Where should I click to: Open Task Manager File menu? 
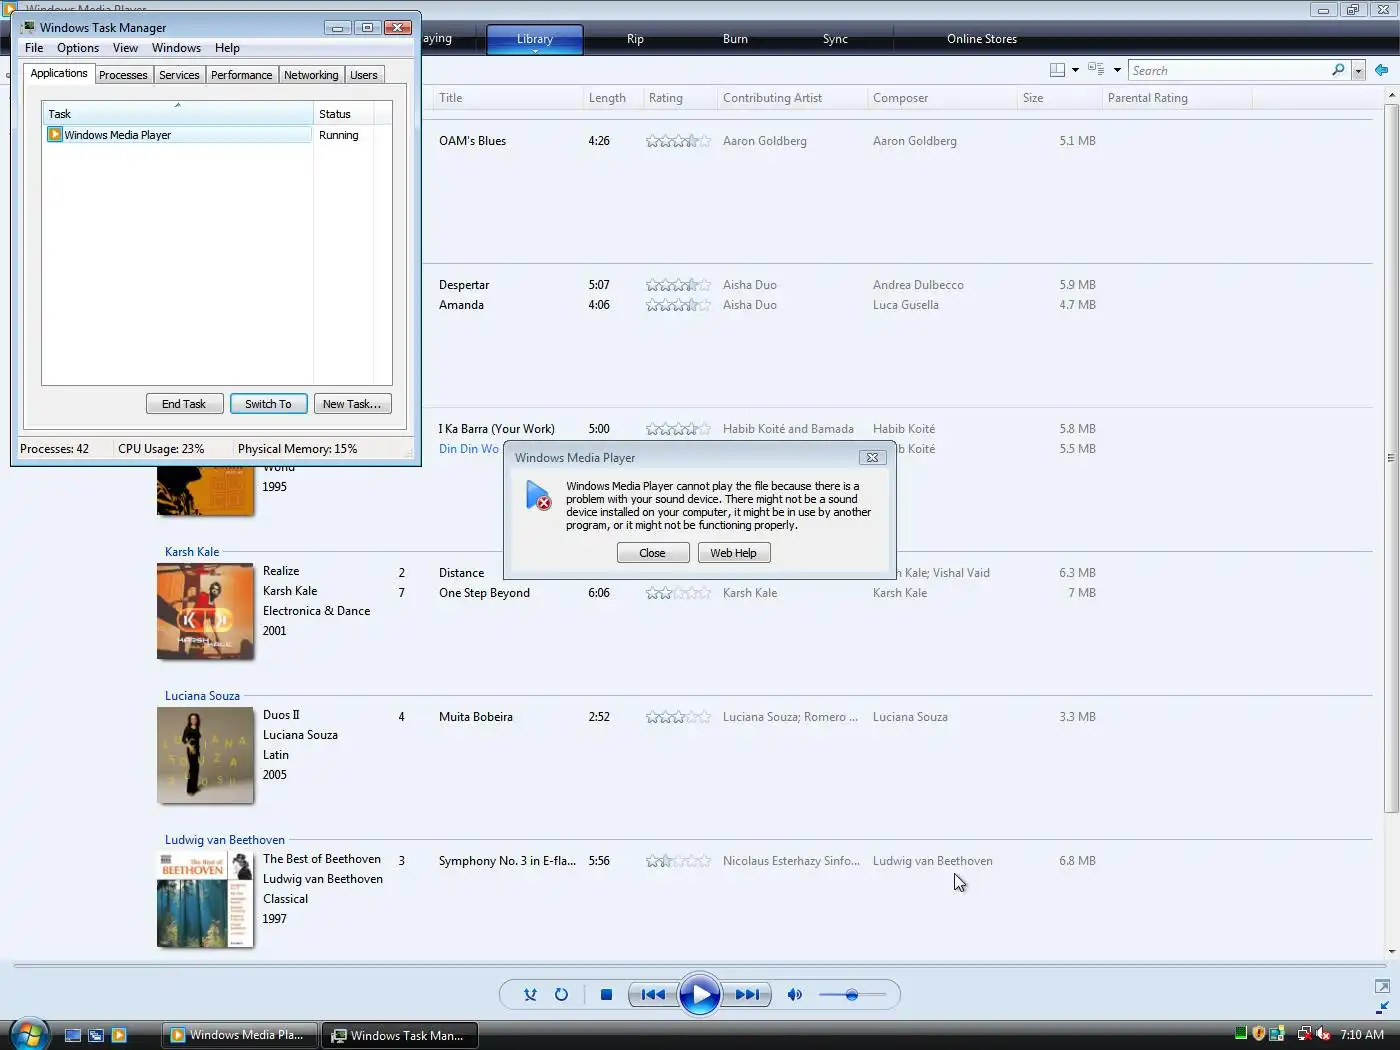point(34,48)
